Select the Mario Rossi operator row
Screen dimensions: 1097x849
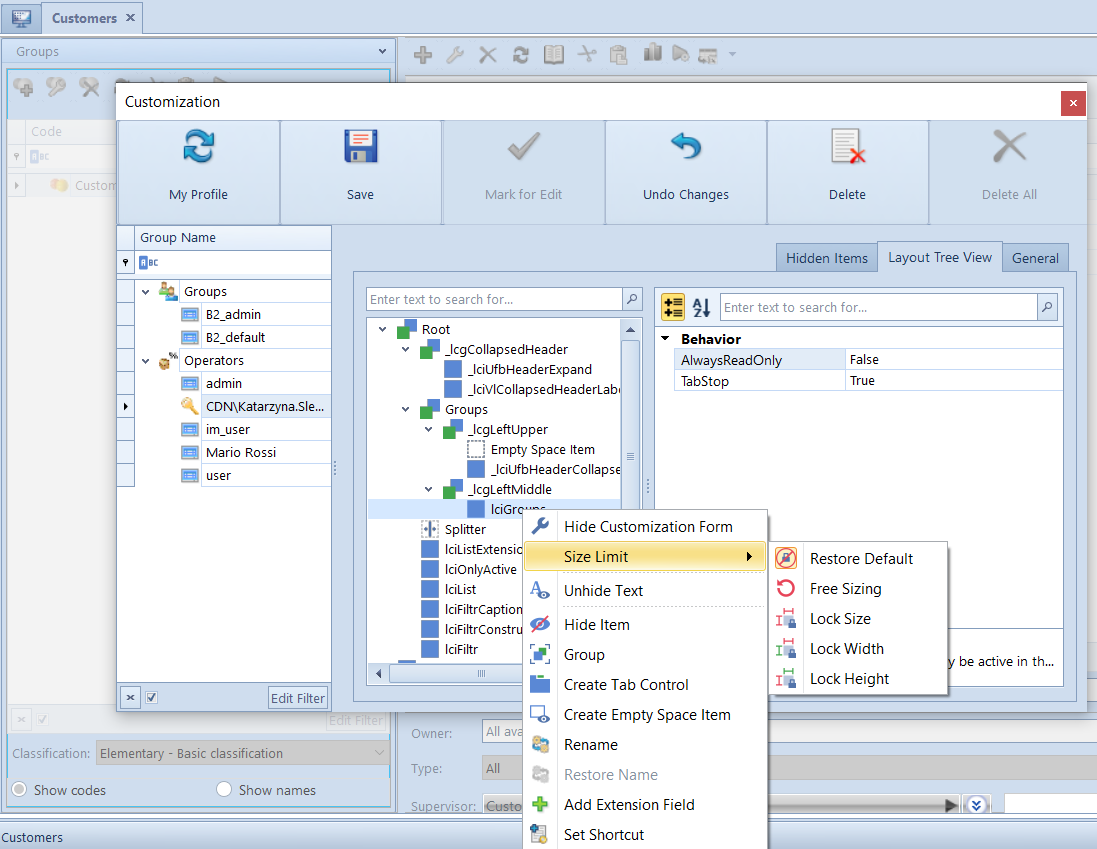[267, 452]
